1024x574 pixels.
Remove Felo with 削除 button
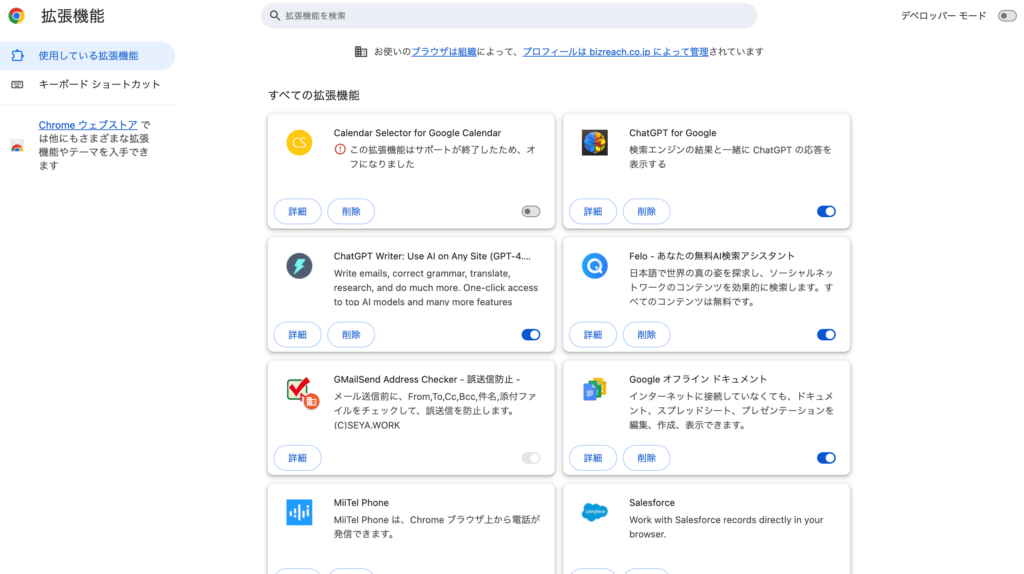pos(646,335)
